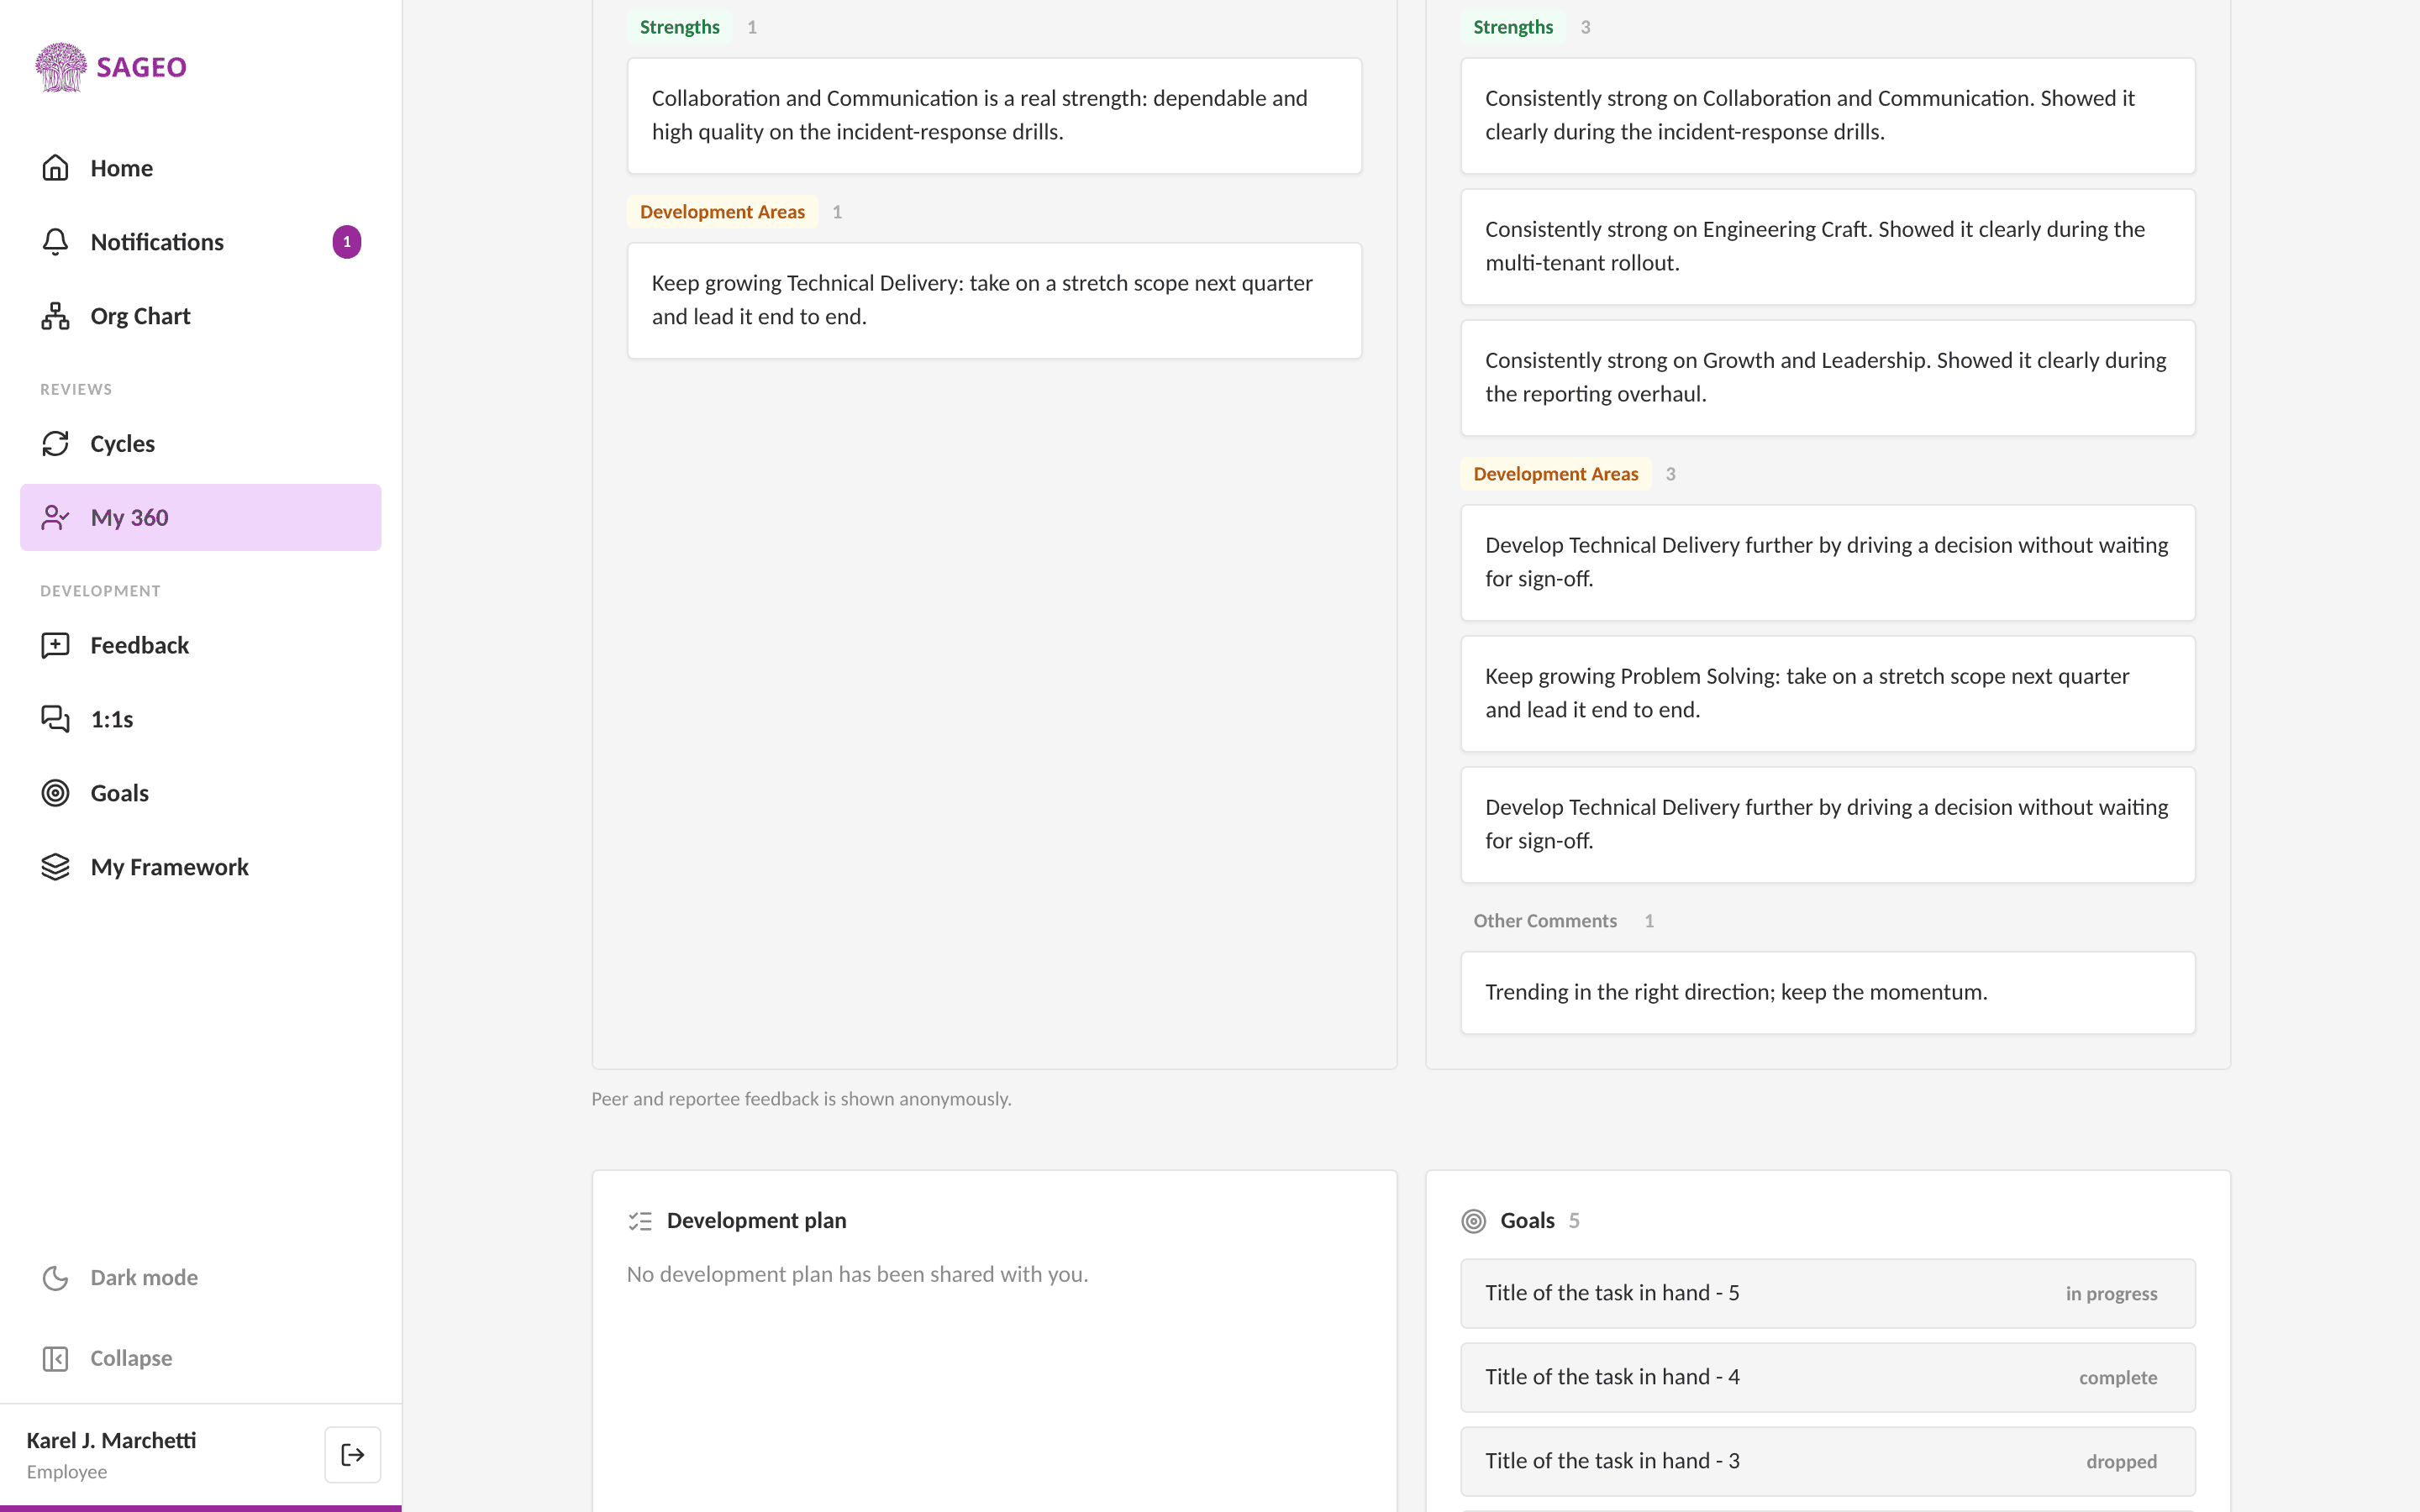Click user name Karel J. Marchetti

coord(111,1440)
